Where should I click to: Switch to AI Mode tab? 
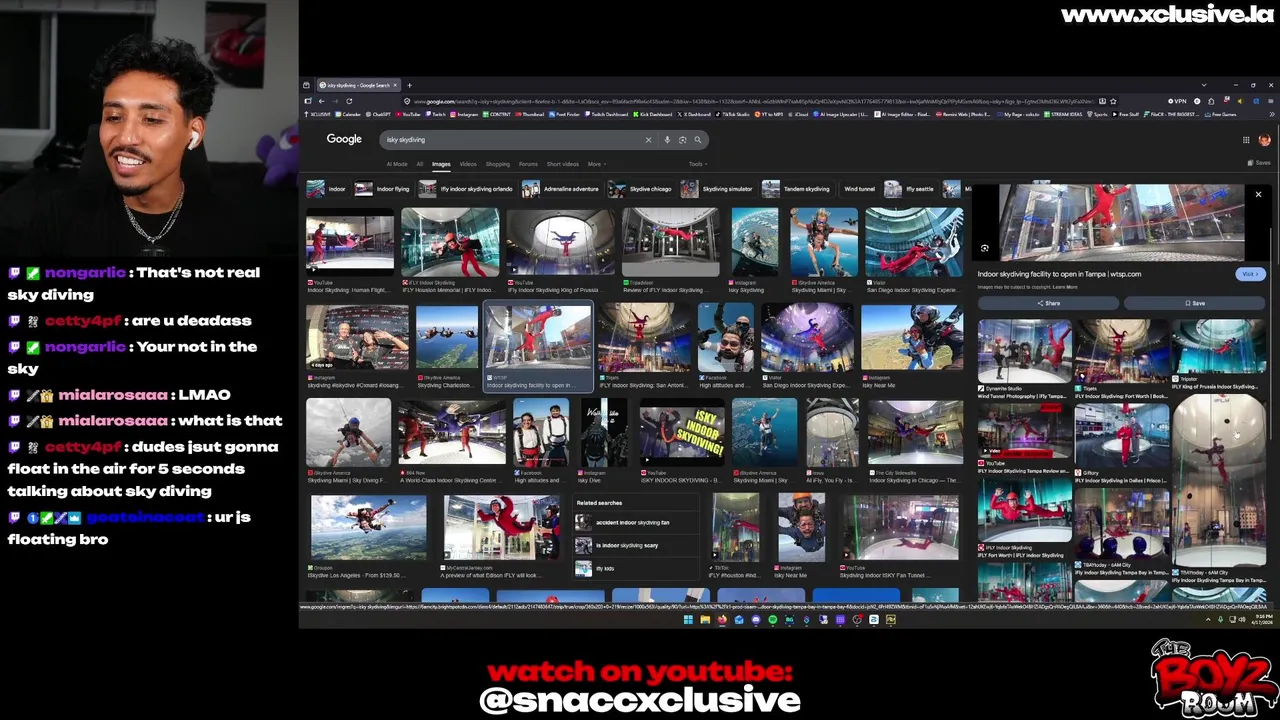coord(397,164)
